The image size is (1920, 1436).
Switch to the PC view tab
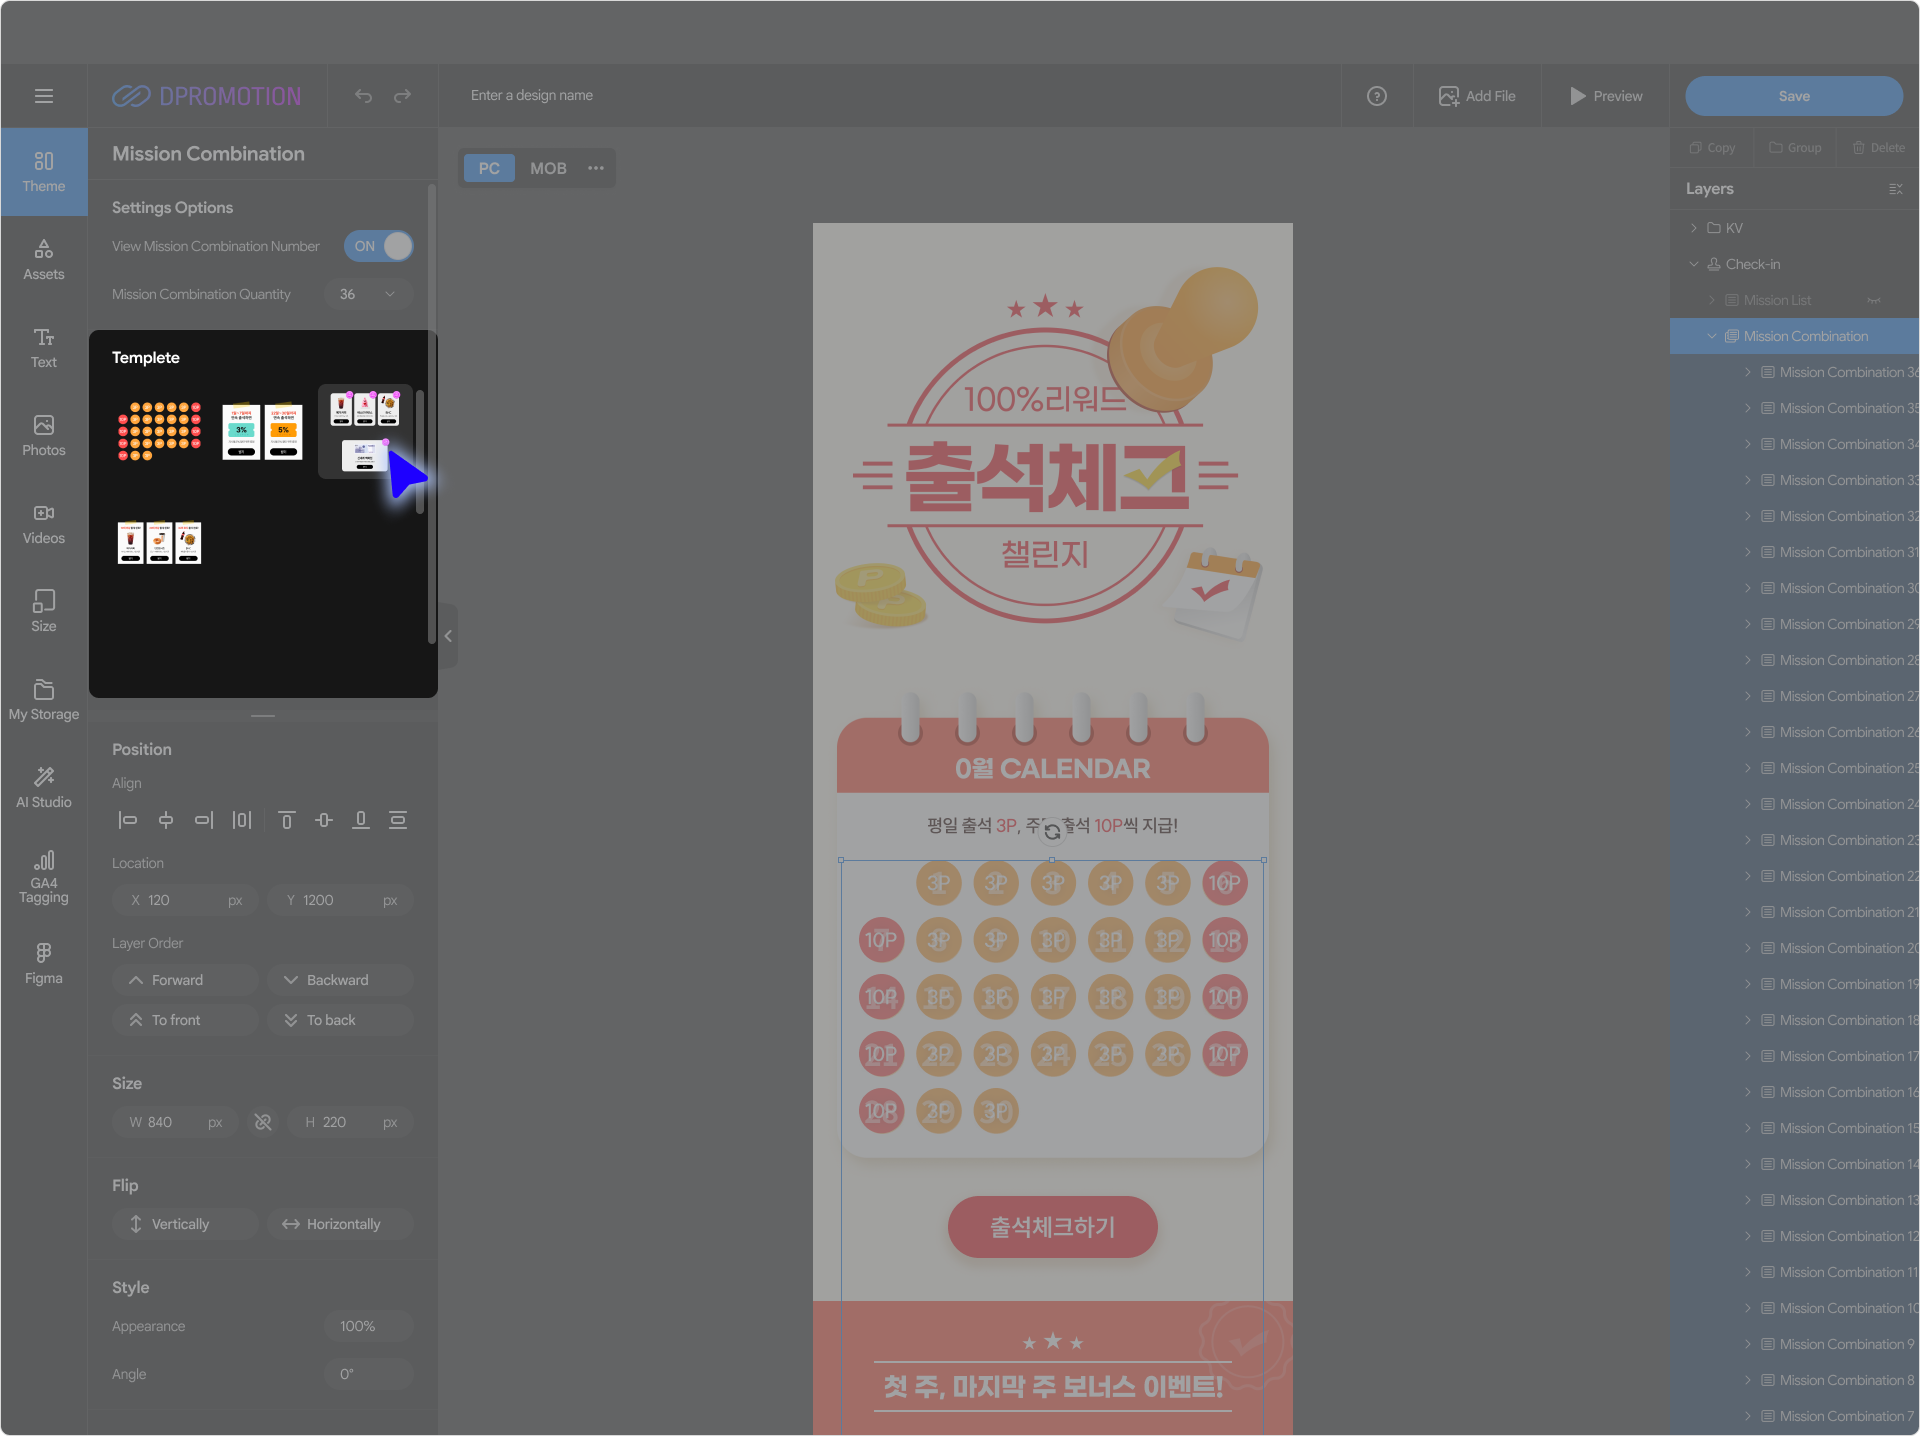(x=489, y=168)
